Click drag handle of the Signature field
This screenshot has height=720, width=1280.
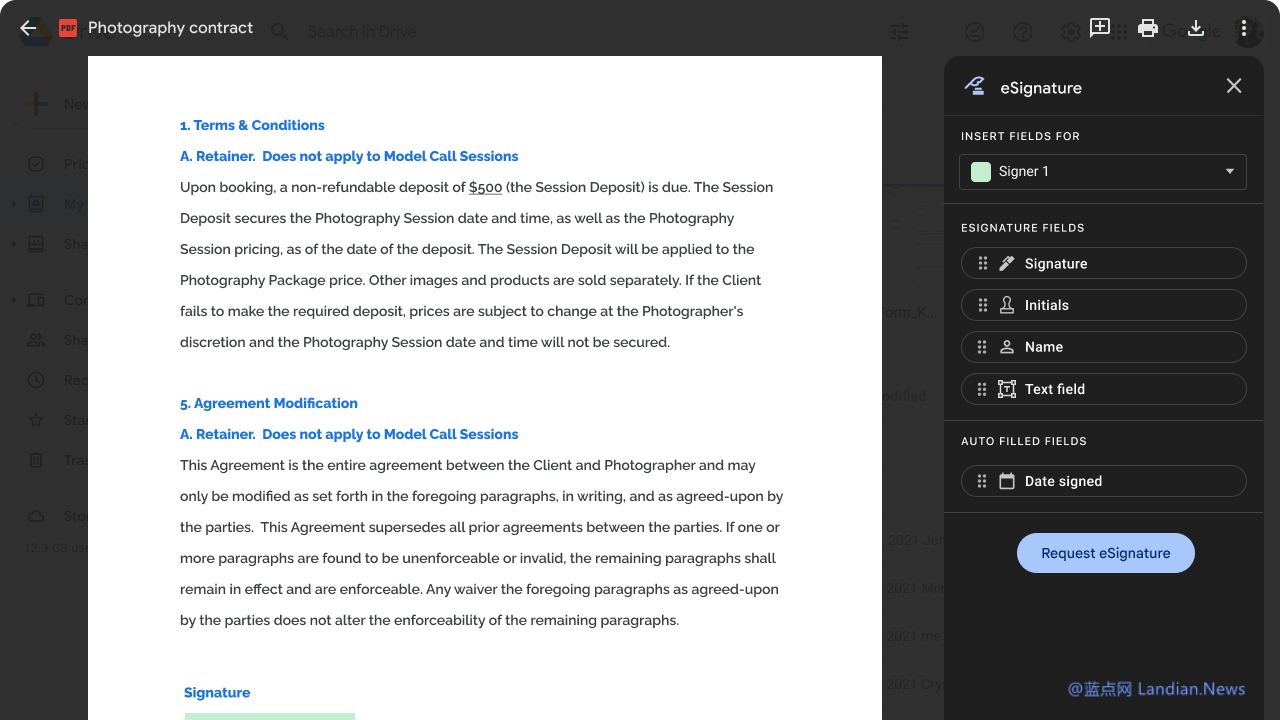click(x=983, y=263)
